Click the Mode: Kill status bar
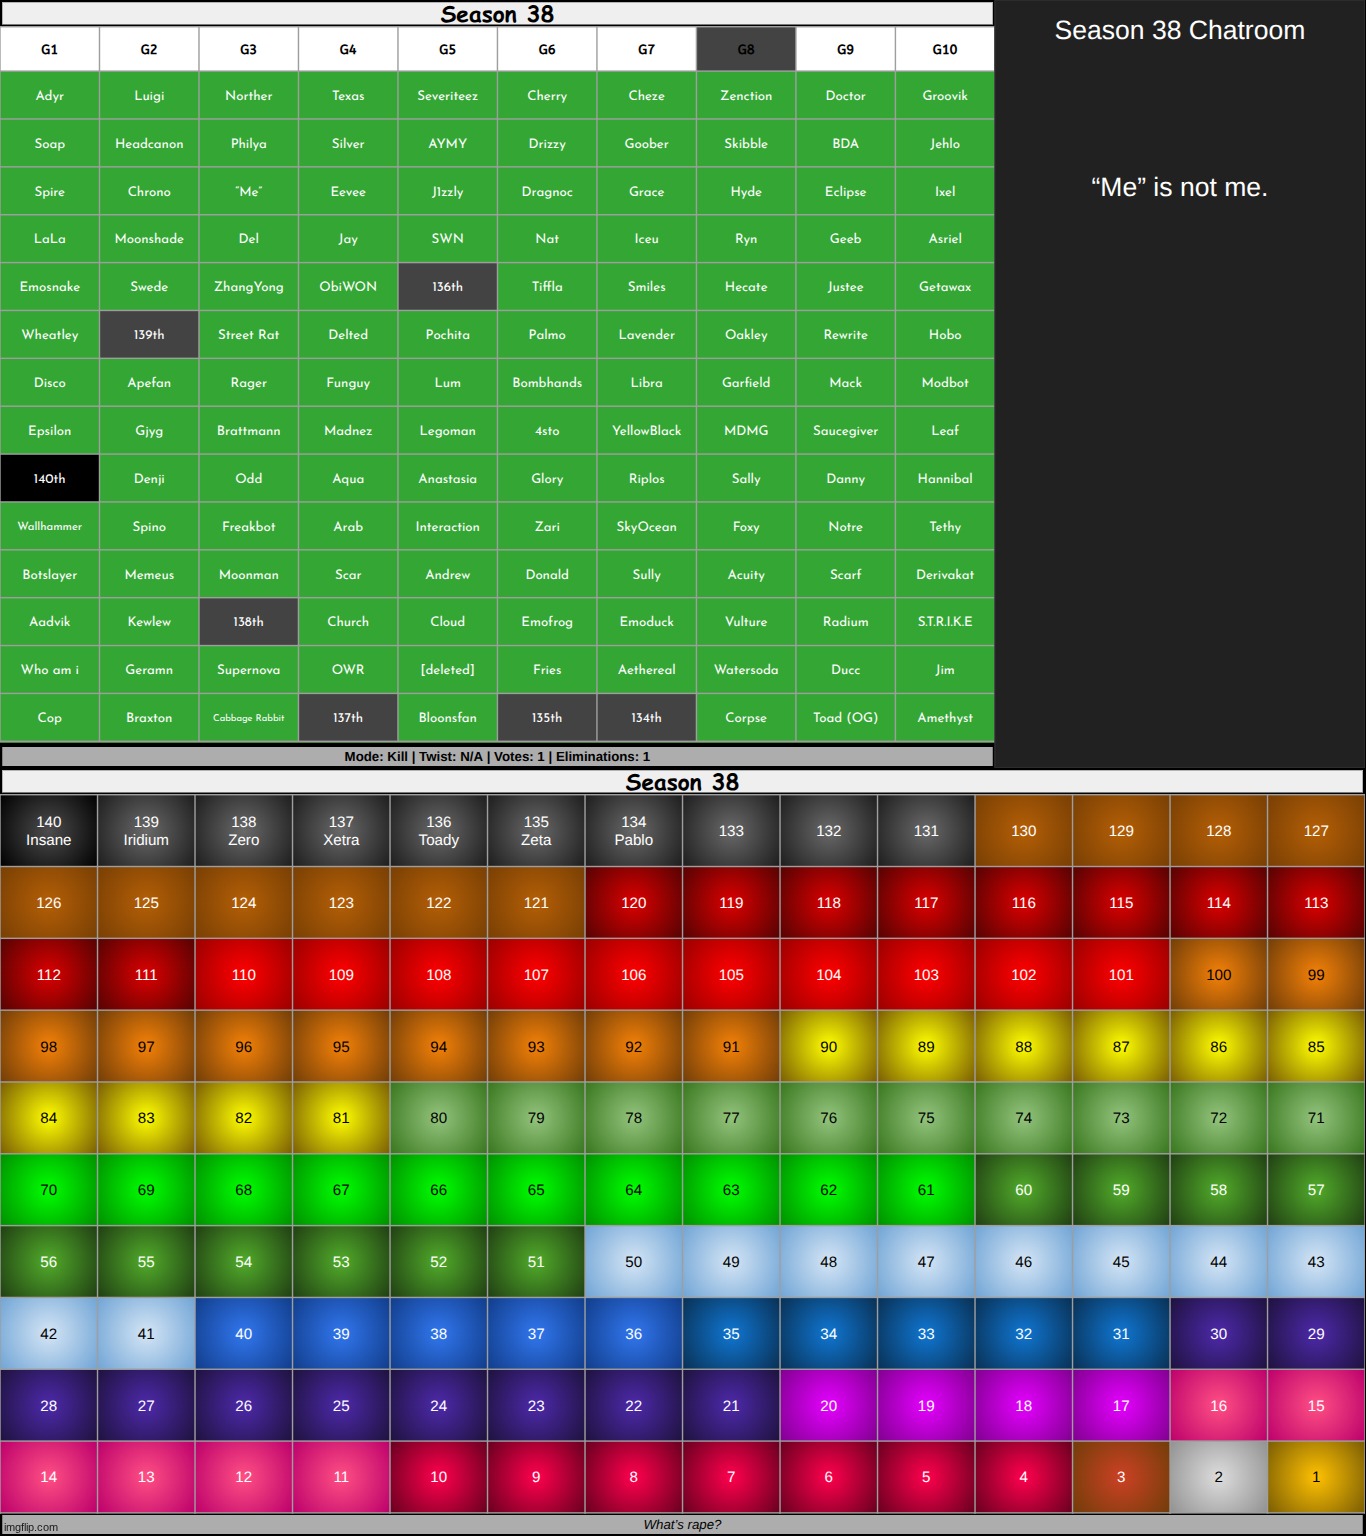 497,757
